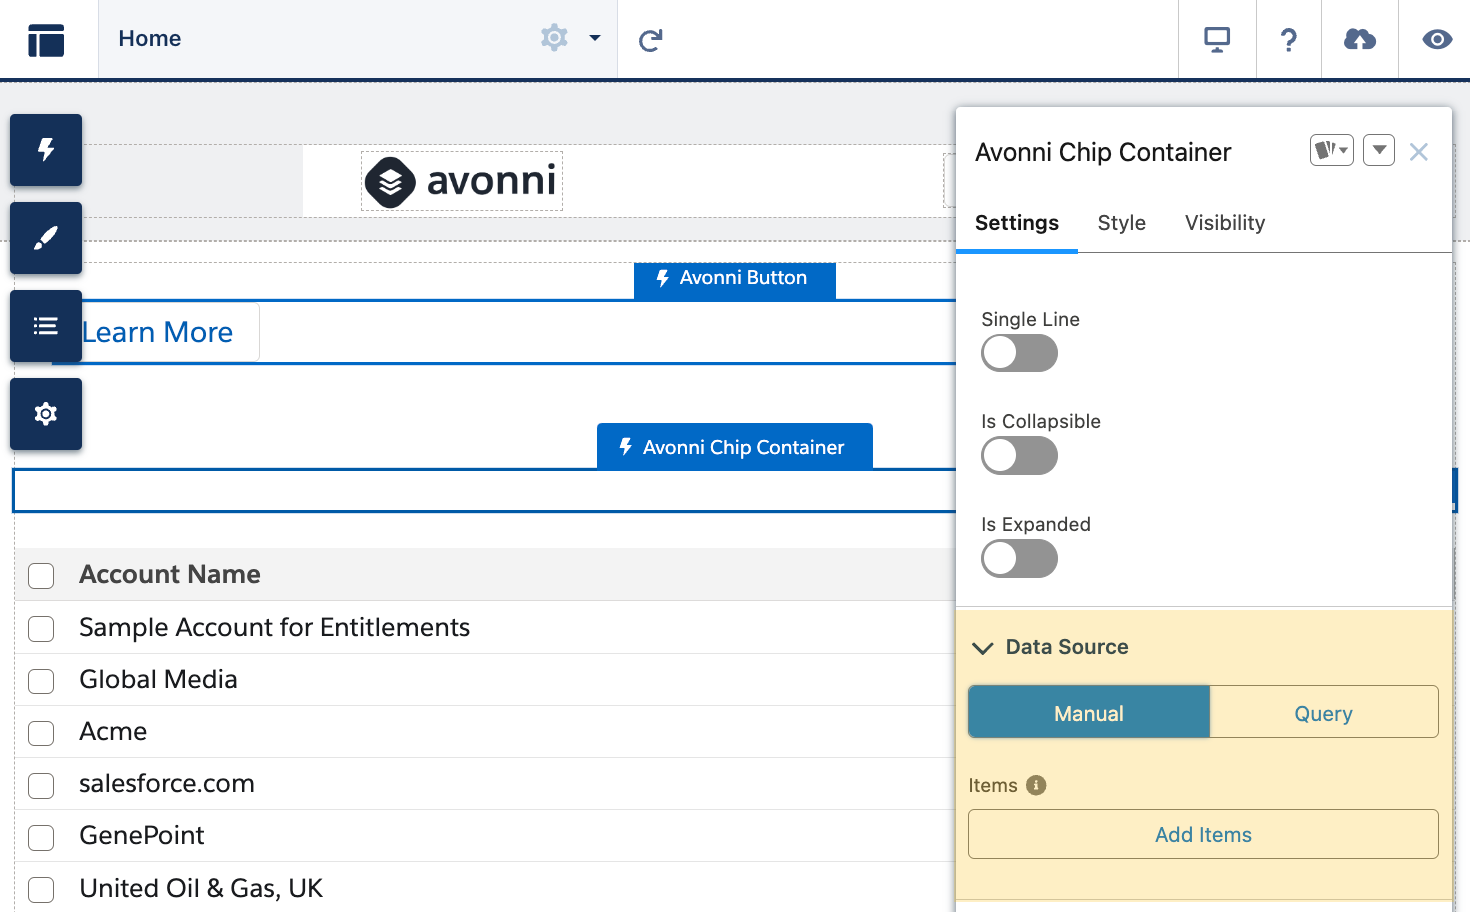The height and width of the screenshot is (912, 1470).
Task: Open the component panel dropdown arrow
Action: click(x=1378, y=151)
